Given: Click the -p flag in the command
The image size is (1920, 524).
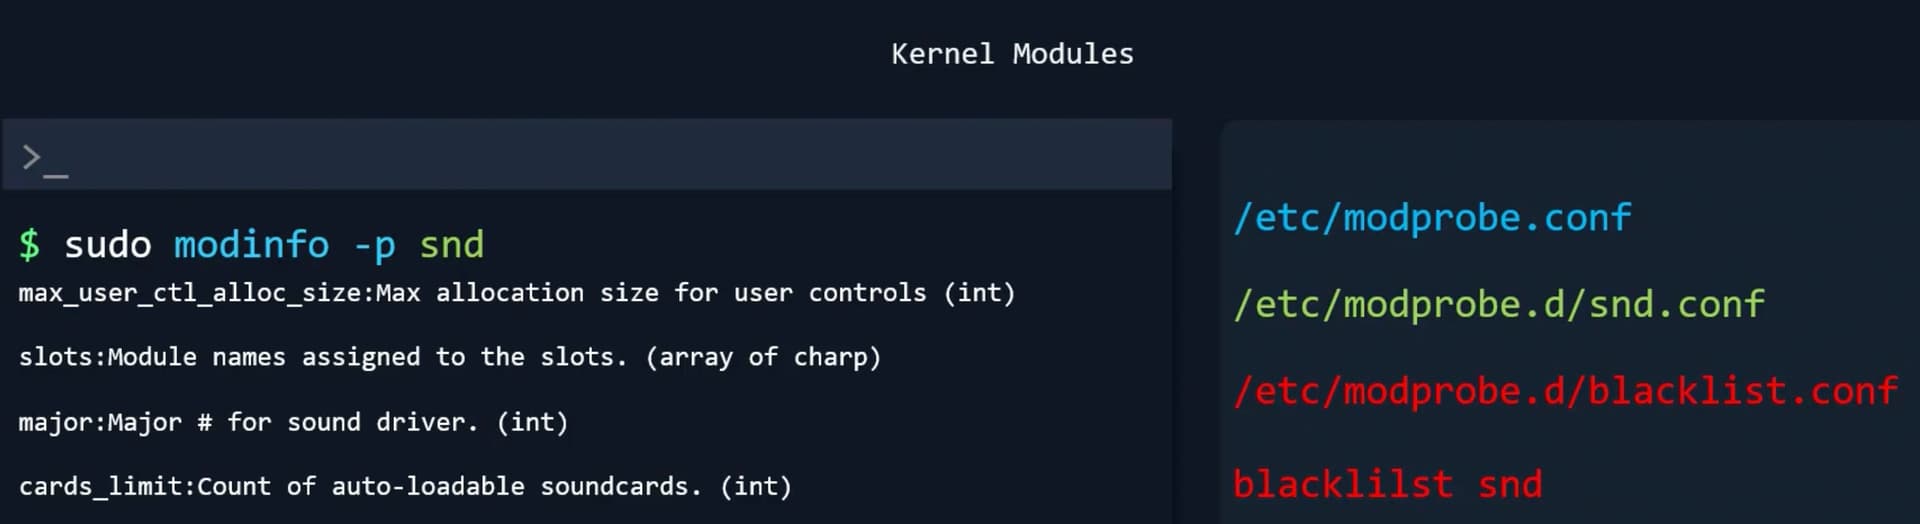Looking at the screenshot, I should tap(375, 245).
